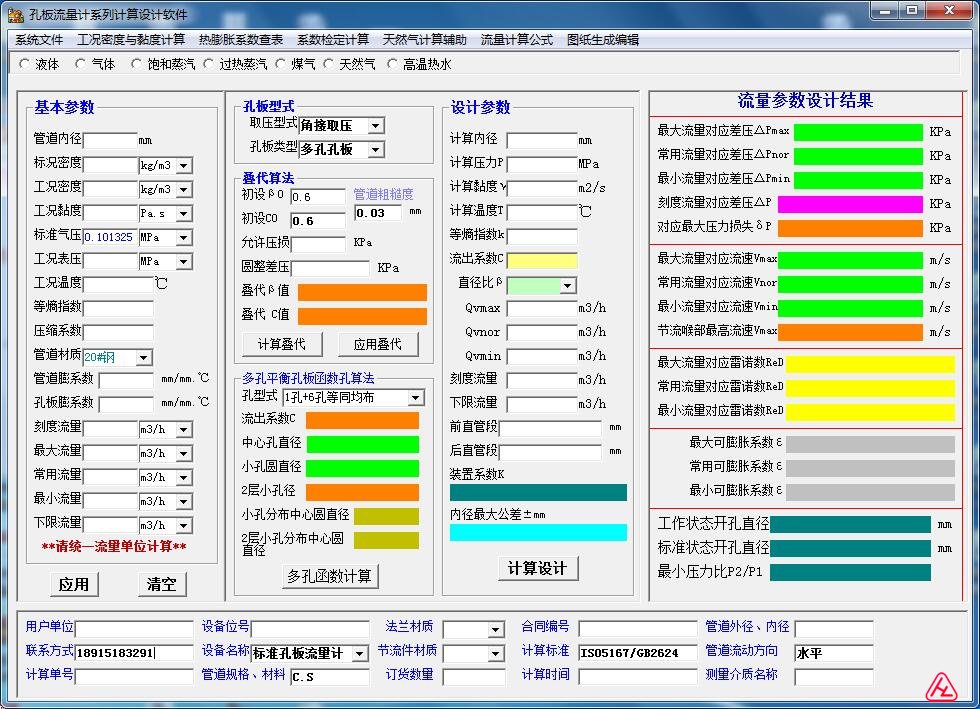Open the 工况黏度 unit dropdown
Viewport: 980px width, 709px height.
click(184, 214)
